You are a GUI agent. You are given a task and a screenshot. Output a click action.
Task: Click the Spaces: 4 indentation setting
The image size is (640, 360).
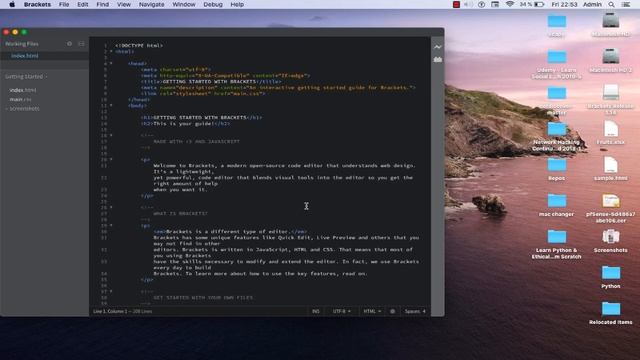tap(415, 311)
